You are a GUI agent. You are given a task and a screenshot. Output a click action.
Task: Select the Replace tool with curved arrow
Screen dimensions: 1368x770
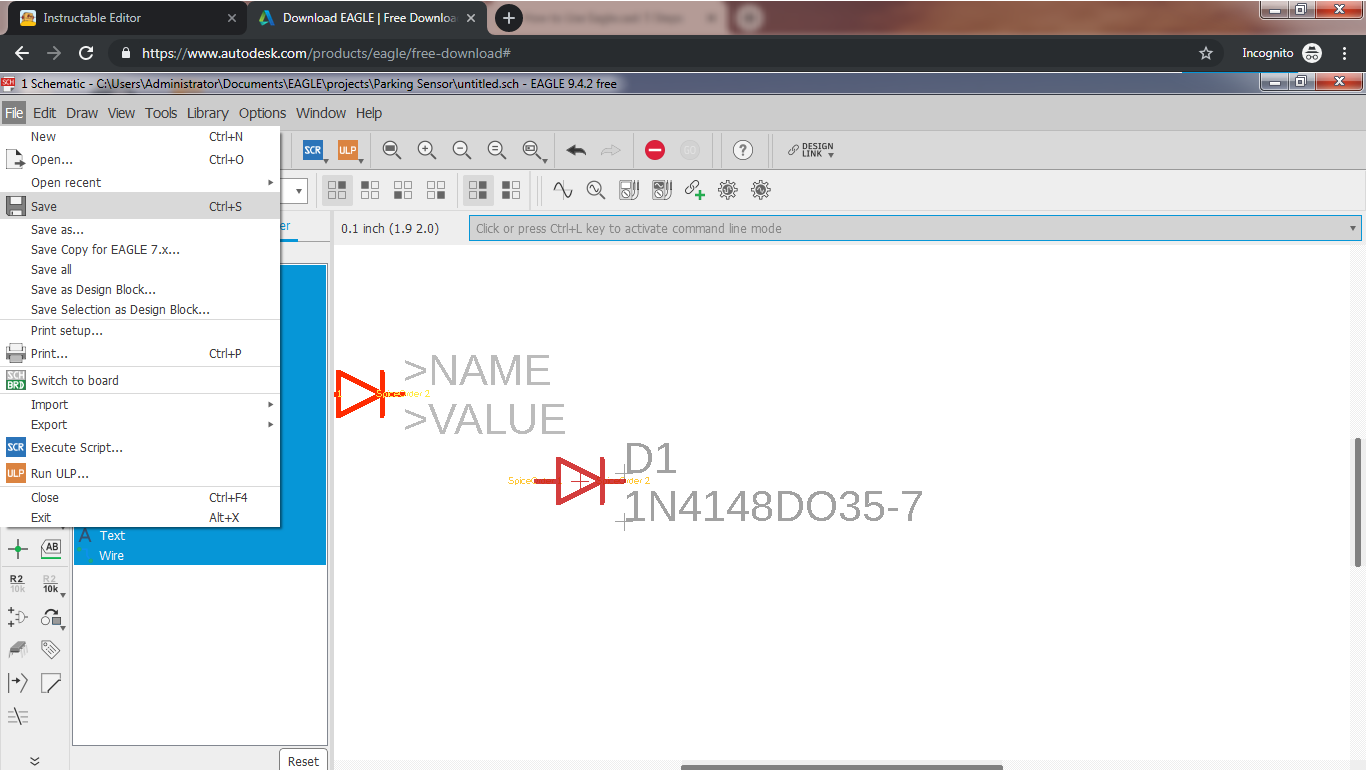click(51, 618)
